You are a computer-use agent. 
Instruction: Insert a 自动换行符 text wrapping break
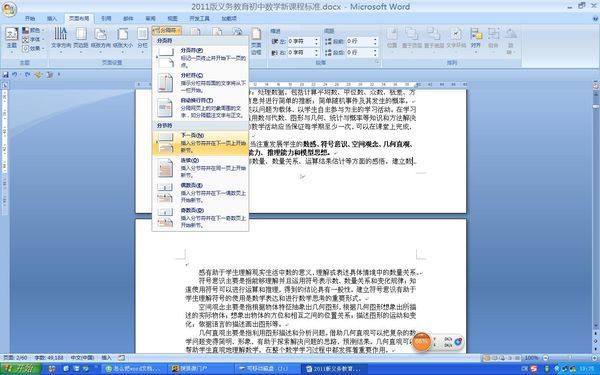pos(201,108)
